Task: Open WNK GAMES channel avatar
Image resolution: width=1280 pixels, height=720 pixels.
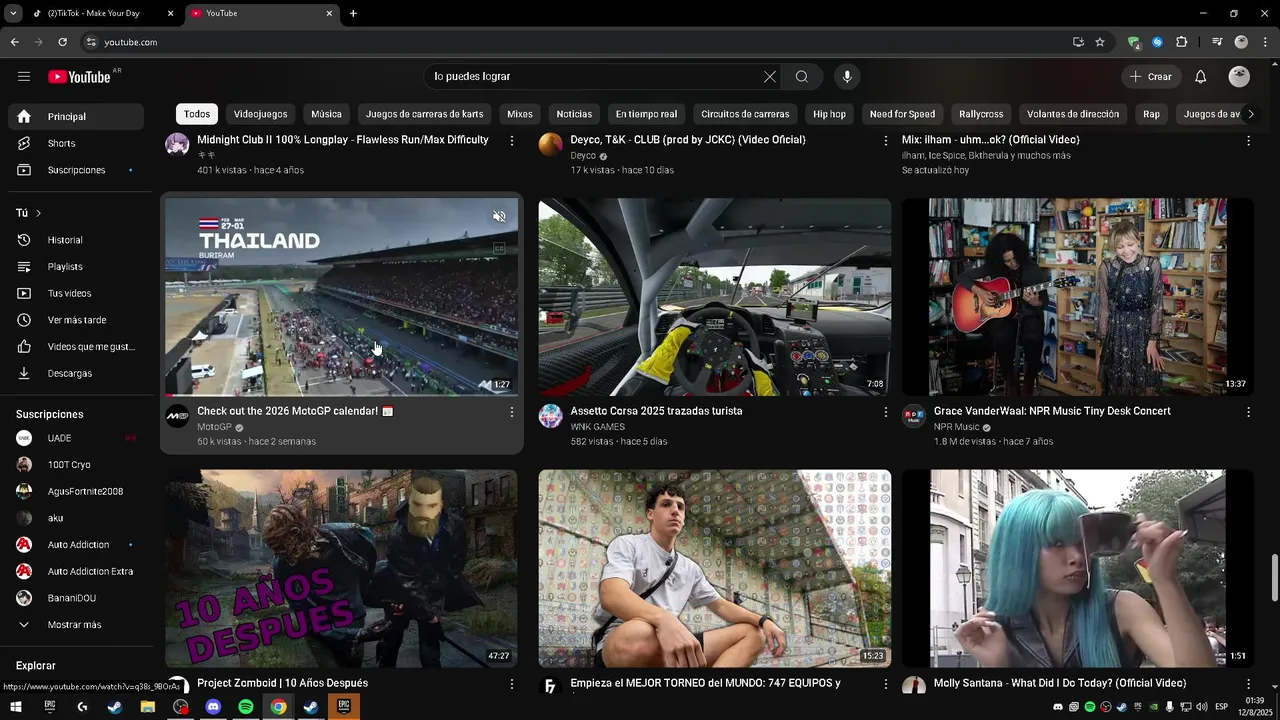Action: (x=551, y=416)
